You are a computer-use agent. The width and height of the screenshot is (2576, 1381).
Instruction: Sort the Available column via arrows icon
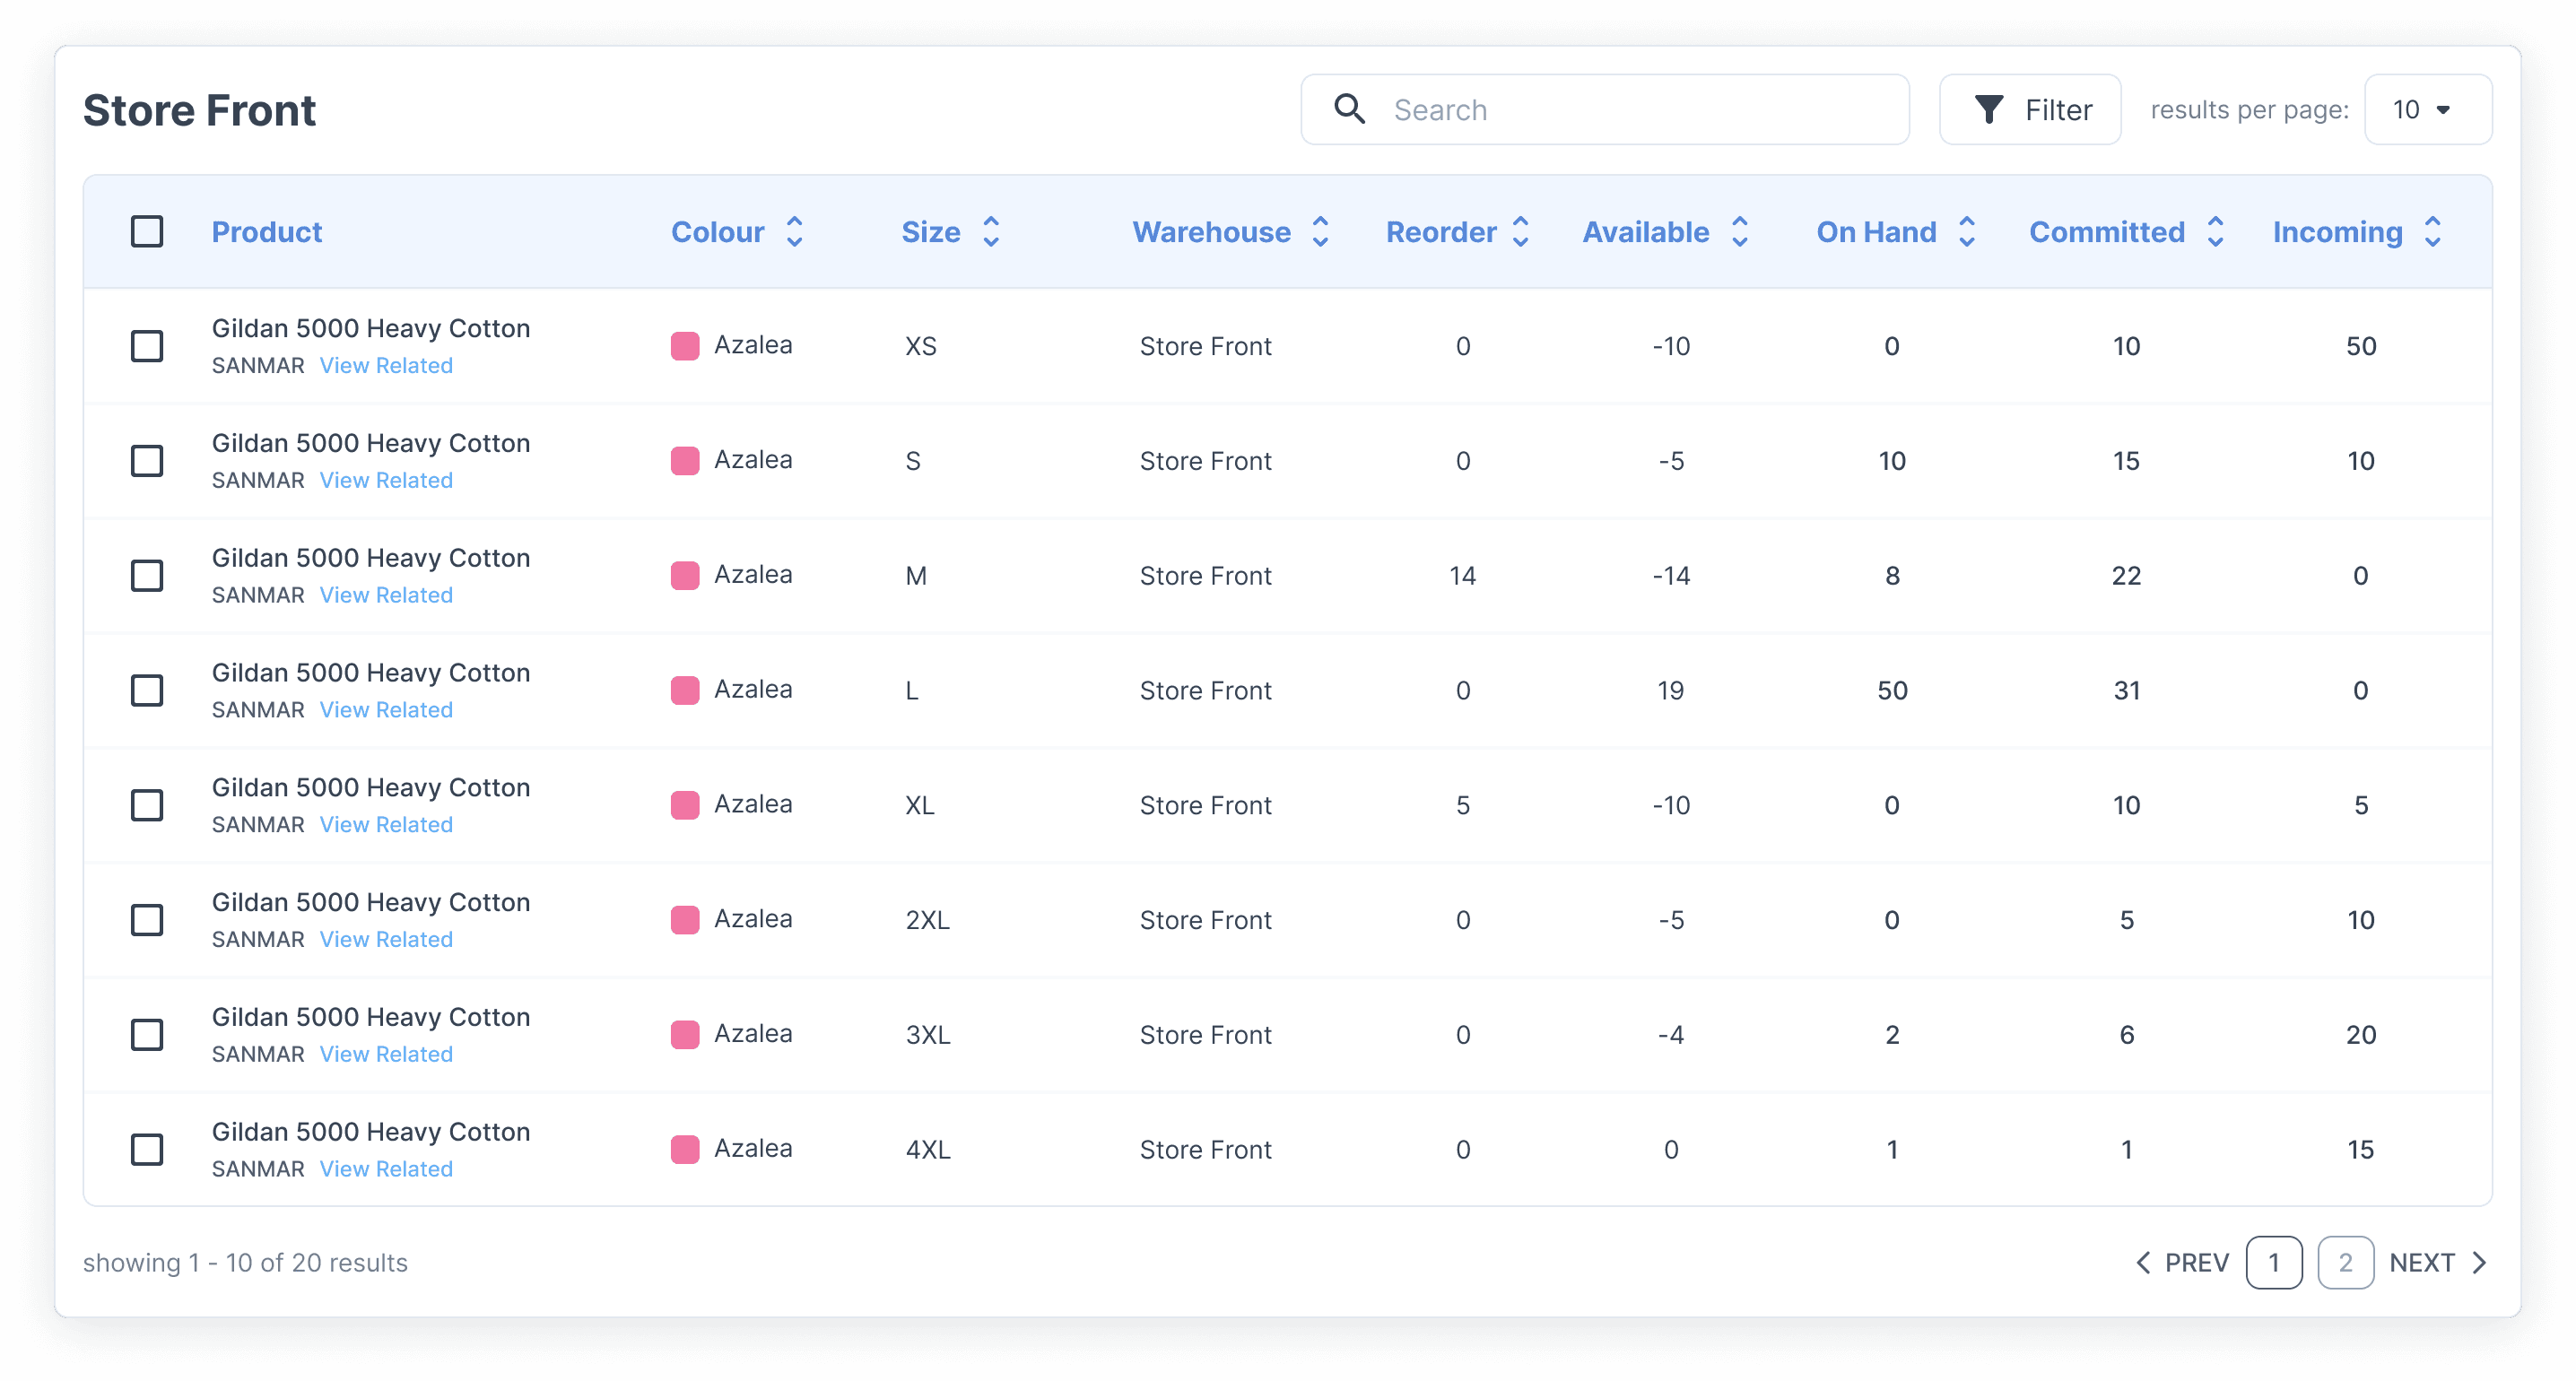click(1740, 232)
